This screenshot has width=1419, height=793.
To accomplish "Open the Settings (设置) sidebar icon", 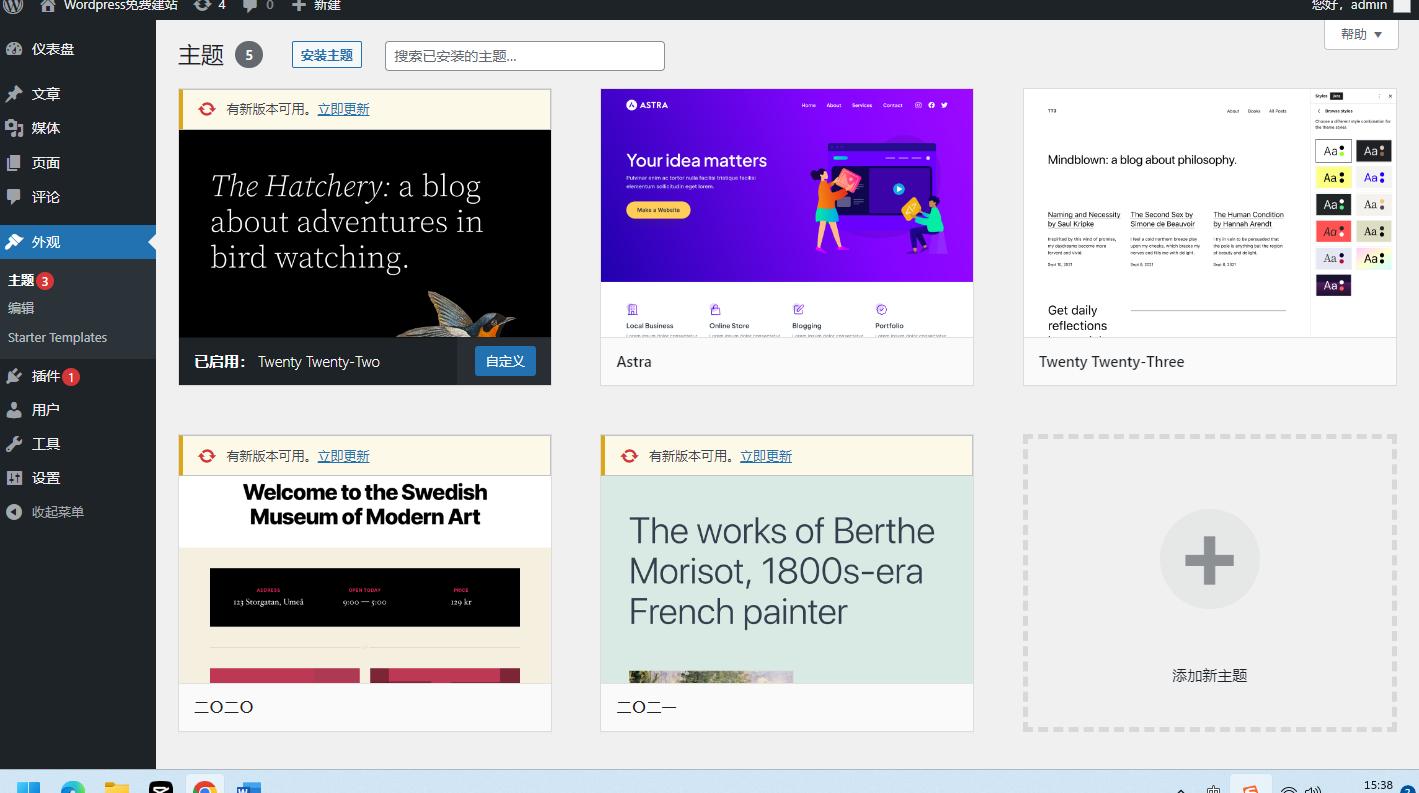I will pos(14,478).
